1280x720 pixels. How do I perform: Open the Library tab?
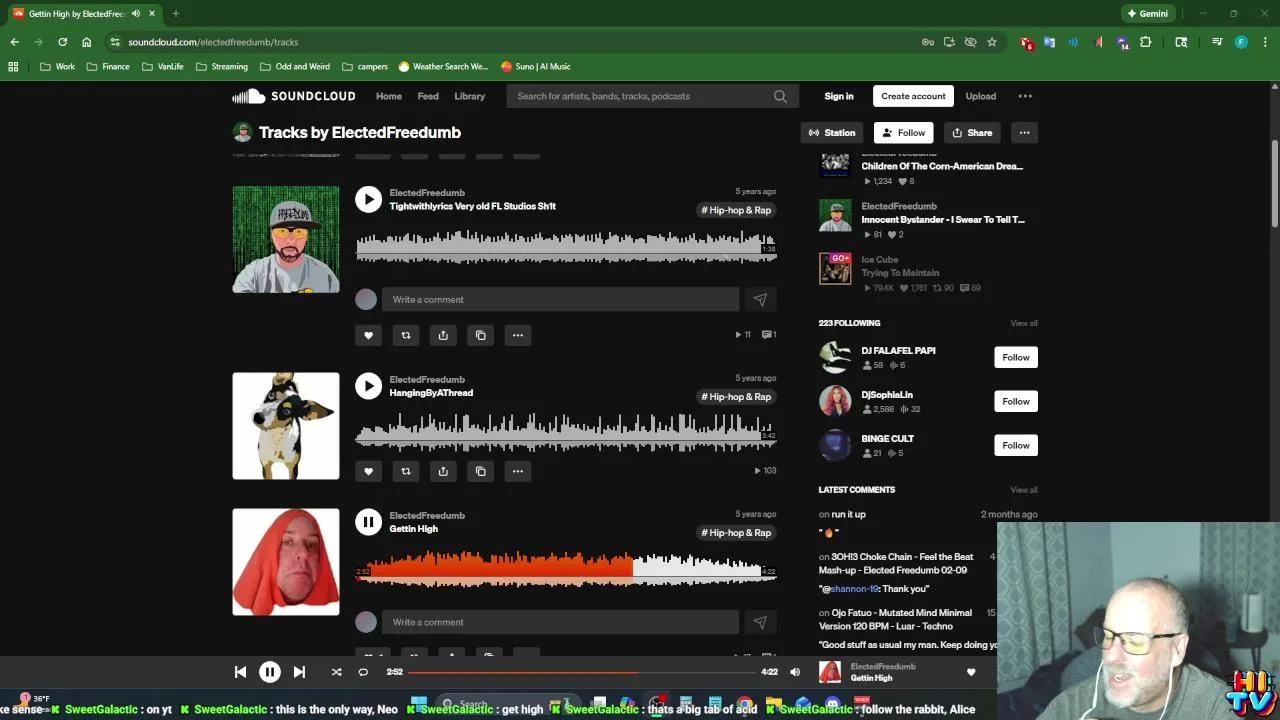469,96
